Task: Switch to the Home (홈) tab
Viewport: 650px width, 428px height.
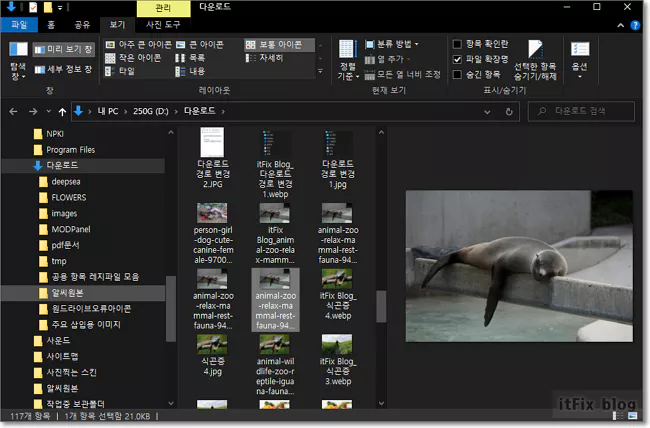Action: pos(51,25)
